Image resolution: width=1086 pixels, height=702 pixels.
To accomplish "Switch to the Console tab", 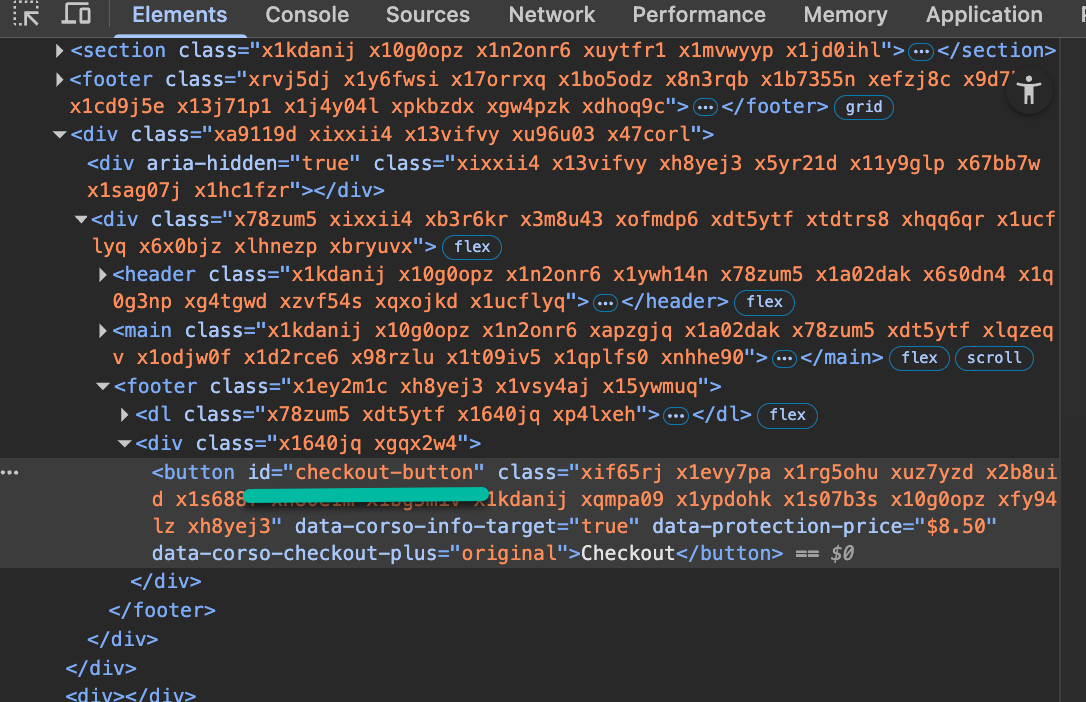I will [306, 15].
